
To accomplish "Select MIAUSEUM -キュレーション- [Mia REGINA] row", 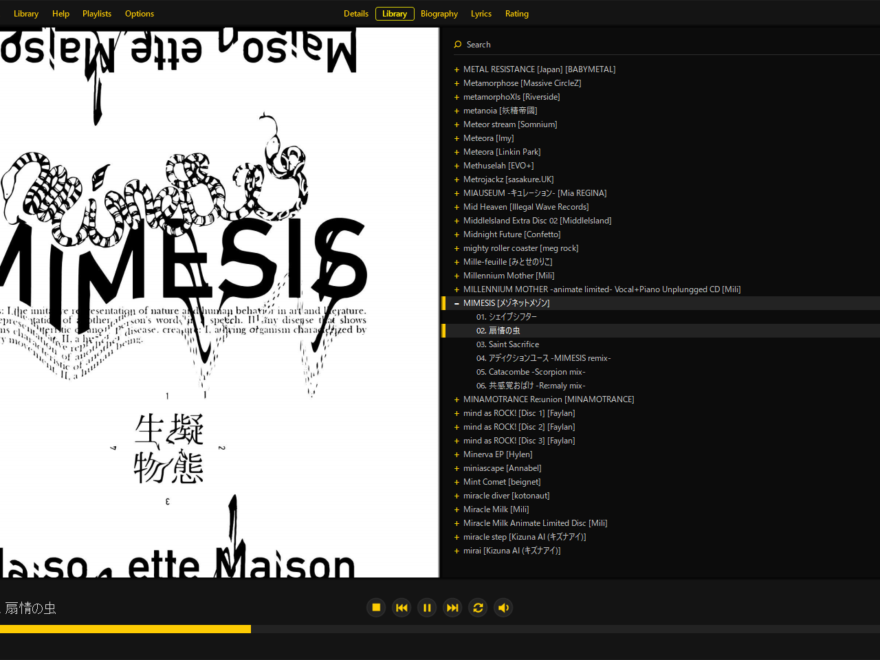I will pyautogui.click(x=535, y=193).
